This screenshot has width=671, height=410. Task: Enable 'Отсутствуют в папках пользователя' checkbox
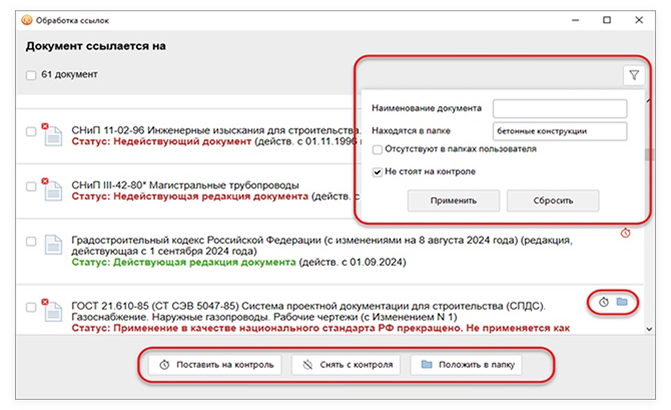click(x=376, y=150)
